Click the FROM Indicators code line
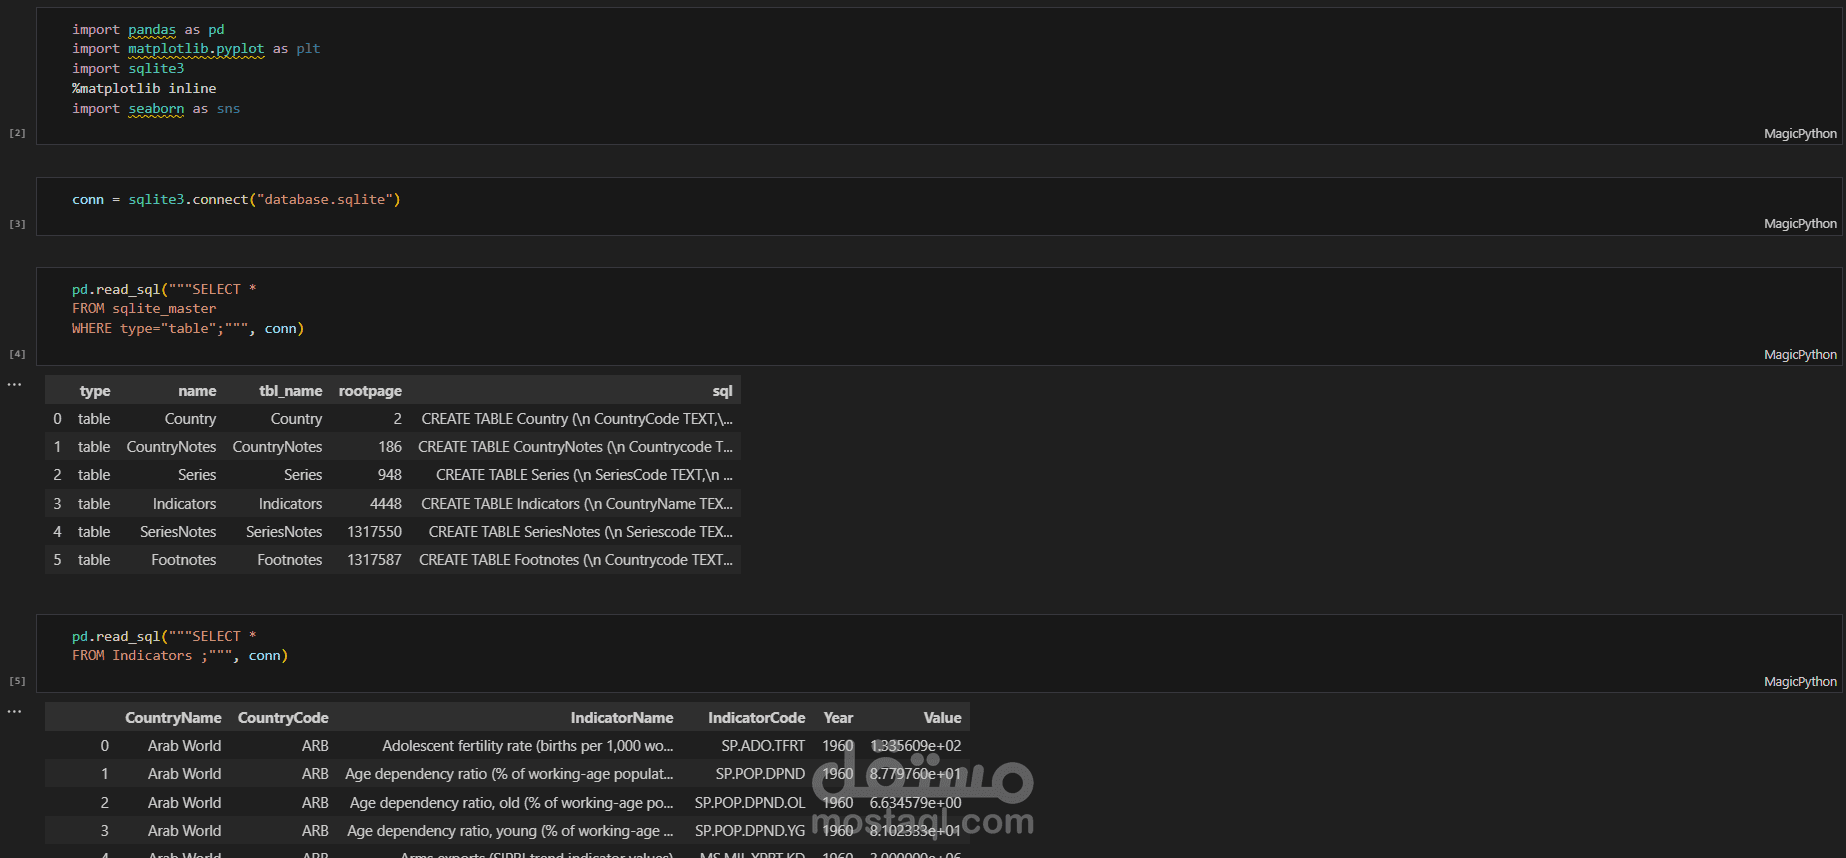The width and height of the screenshot is (1846, 858). [x=180, y=655]
